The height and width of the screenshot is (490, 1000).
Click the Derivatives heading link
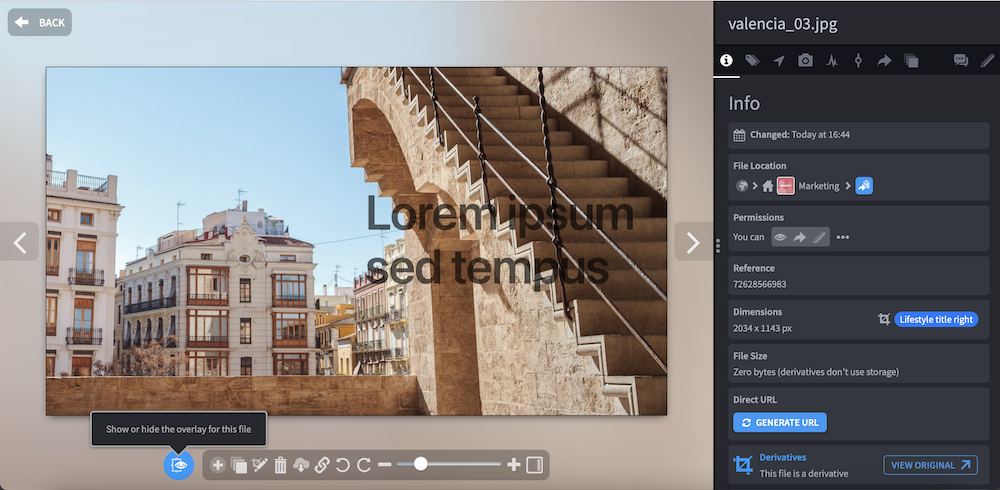783,457
